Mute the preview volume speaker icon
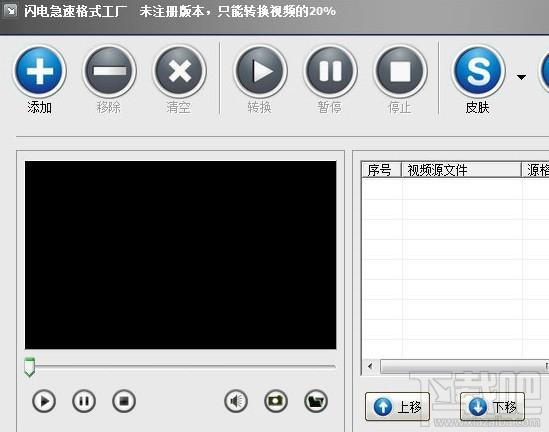Viewport: 549px width, 432px height. pos(236,401)
